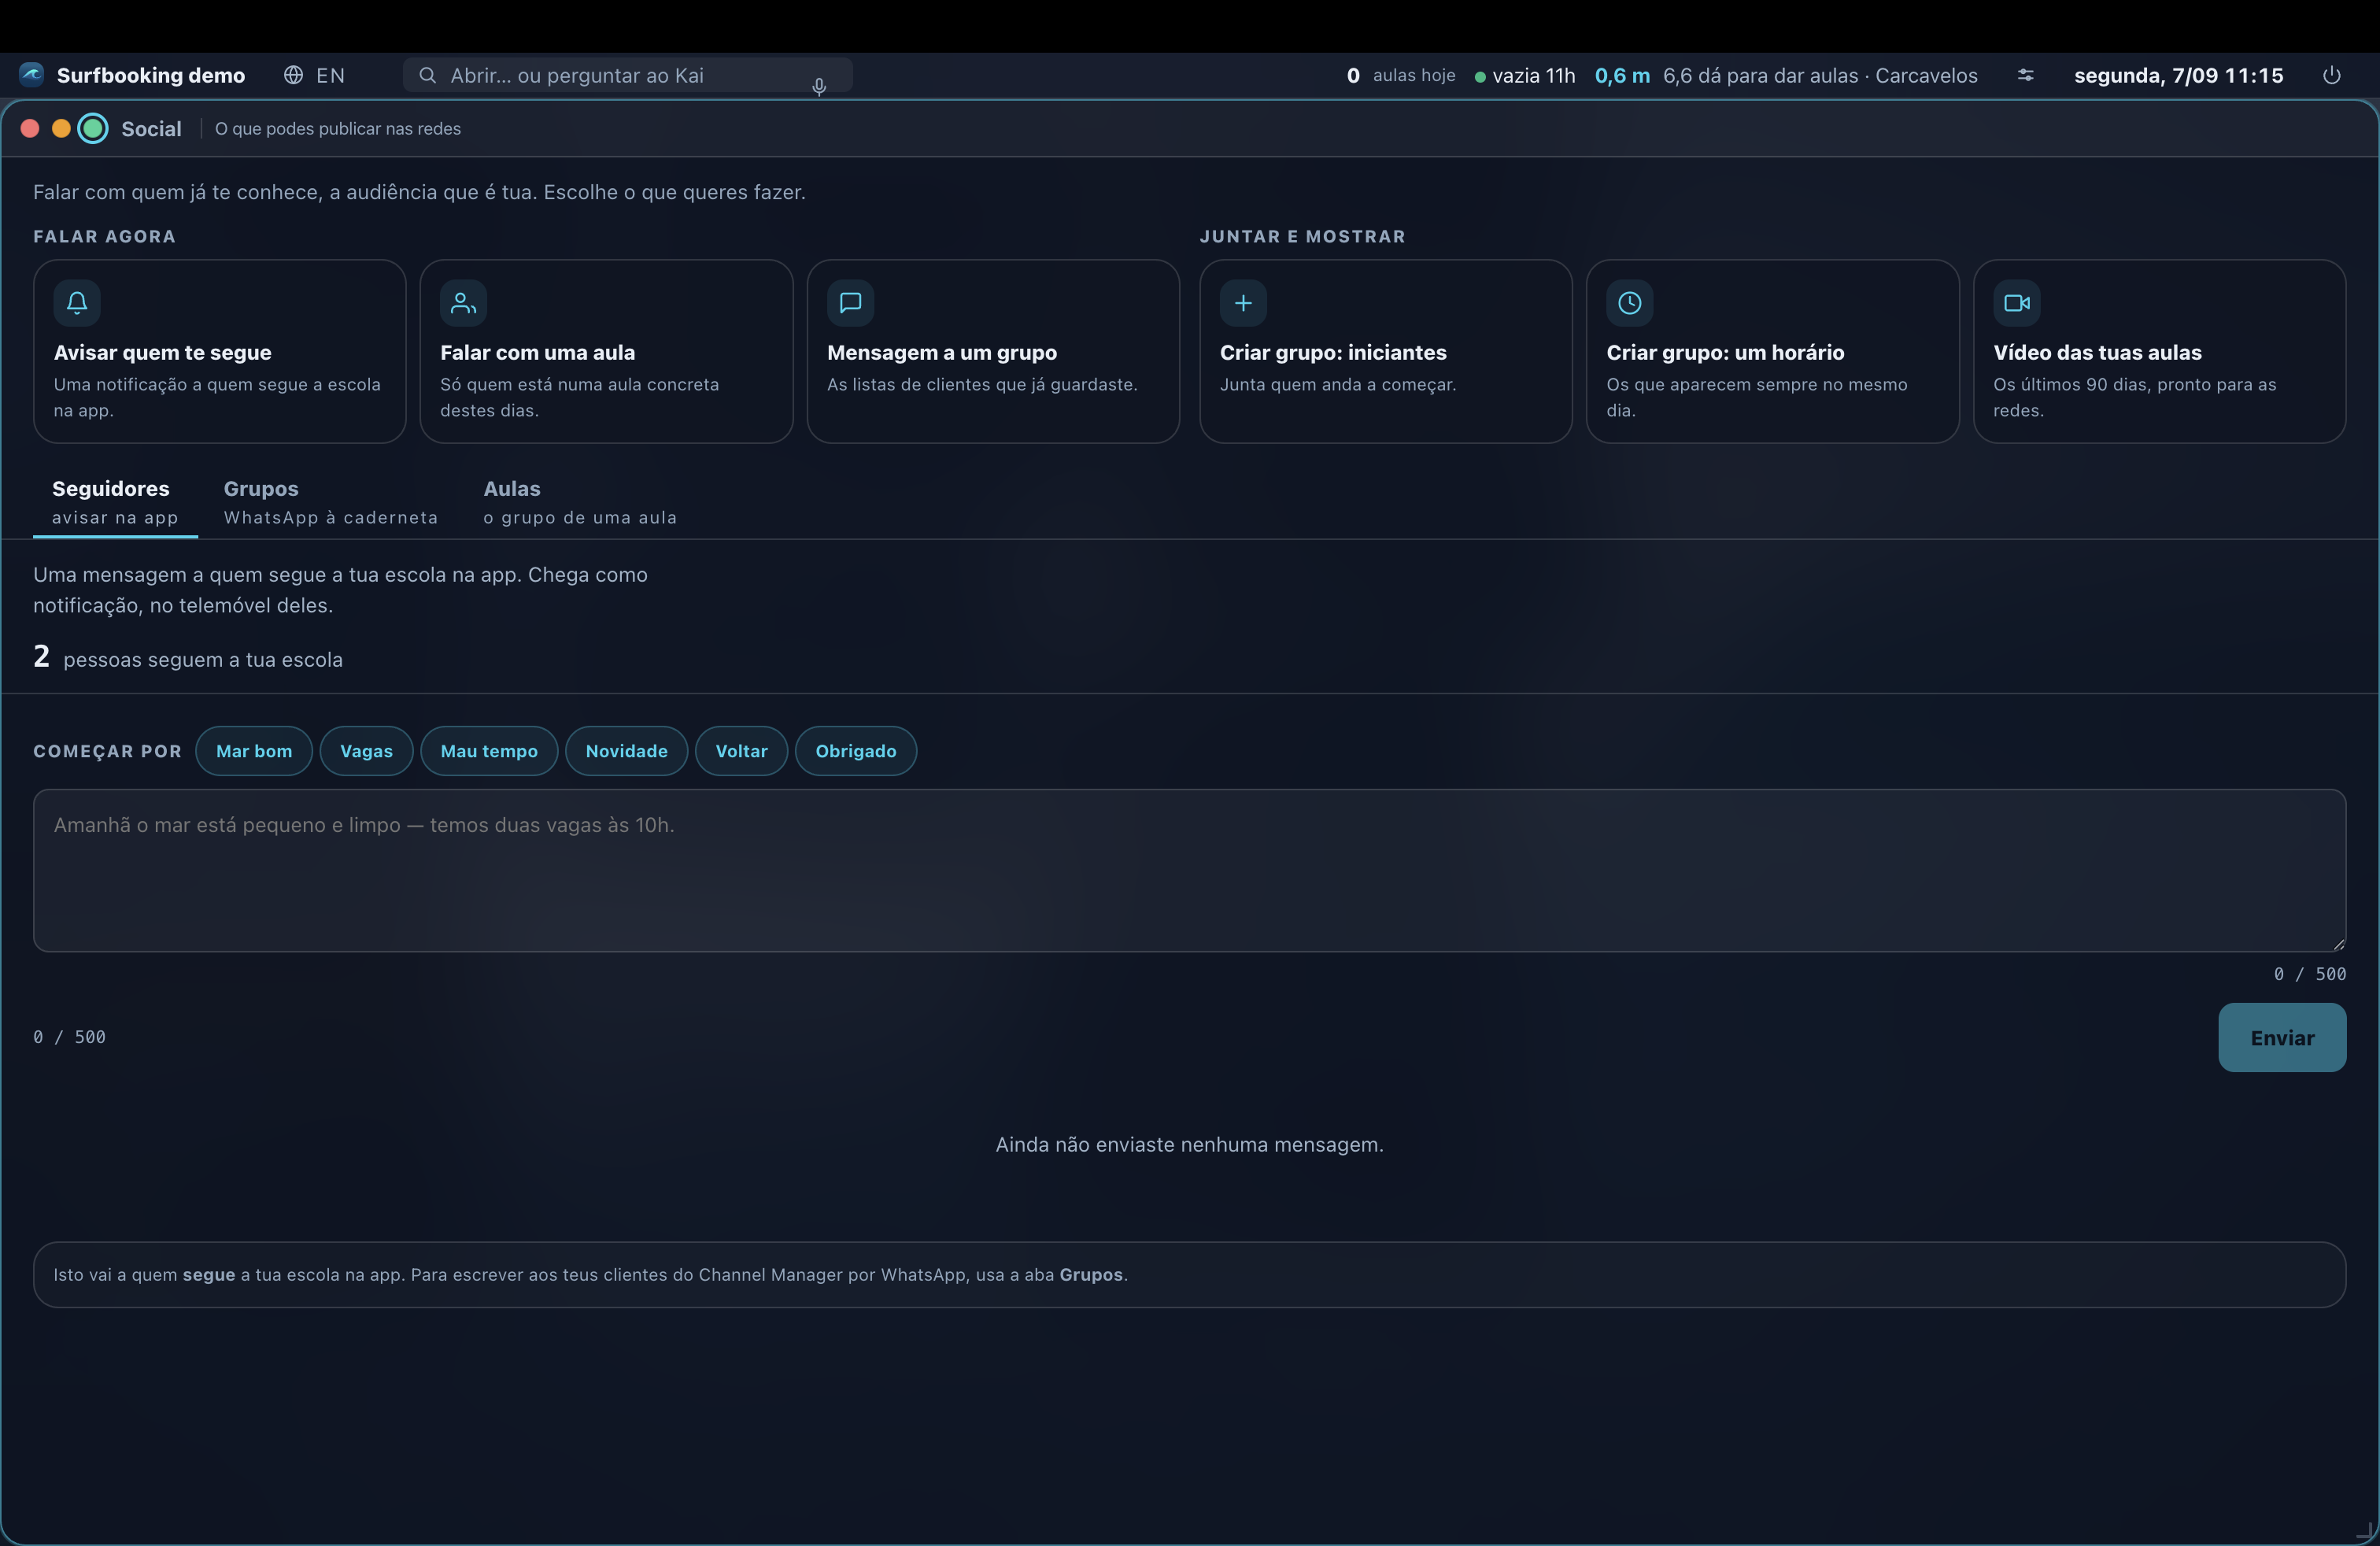Screen dimensions: 2380x1546
Task: Click the power icon in top bar
Action: point(2331,75)
